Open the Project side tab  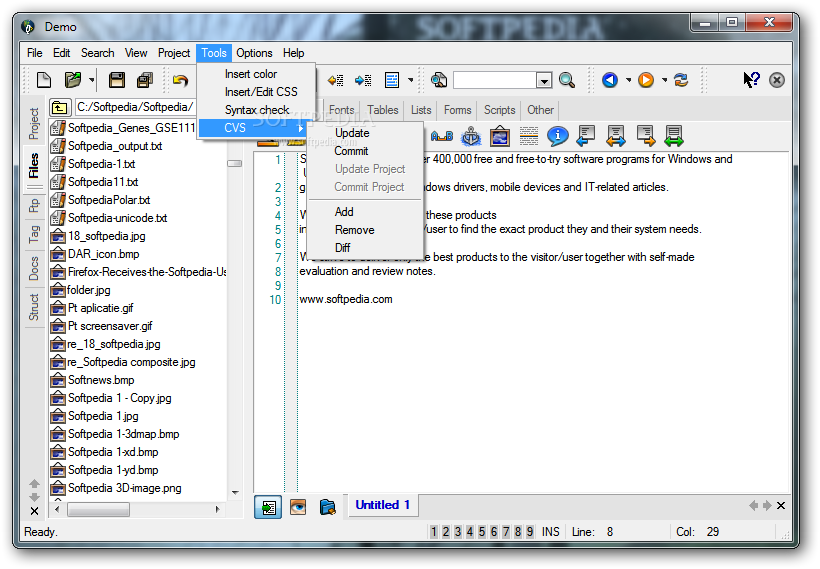[34, 123]
